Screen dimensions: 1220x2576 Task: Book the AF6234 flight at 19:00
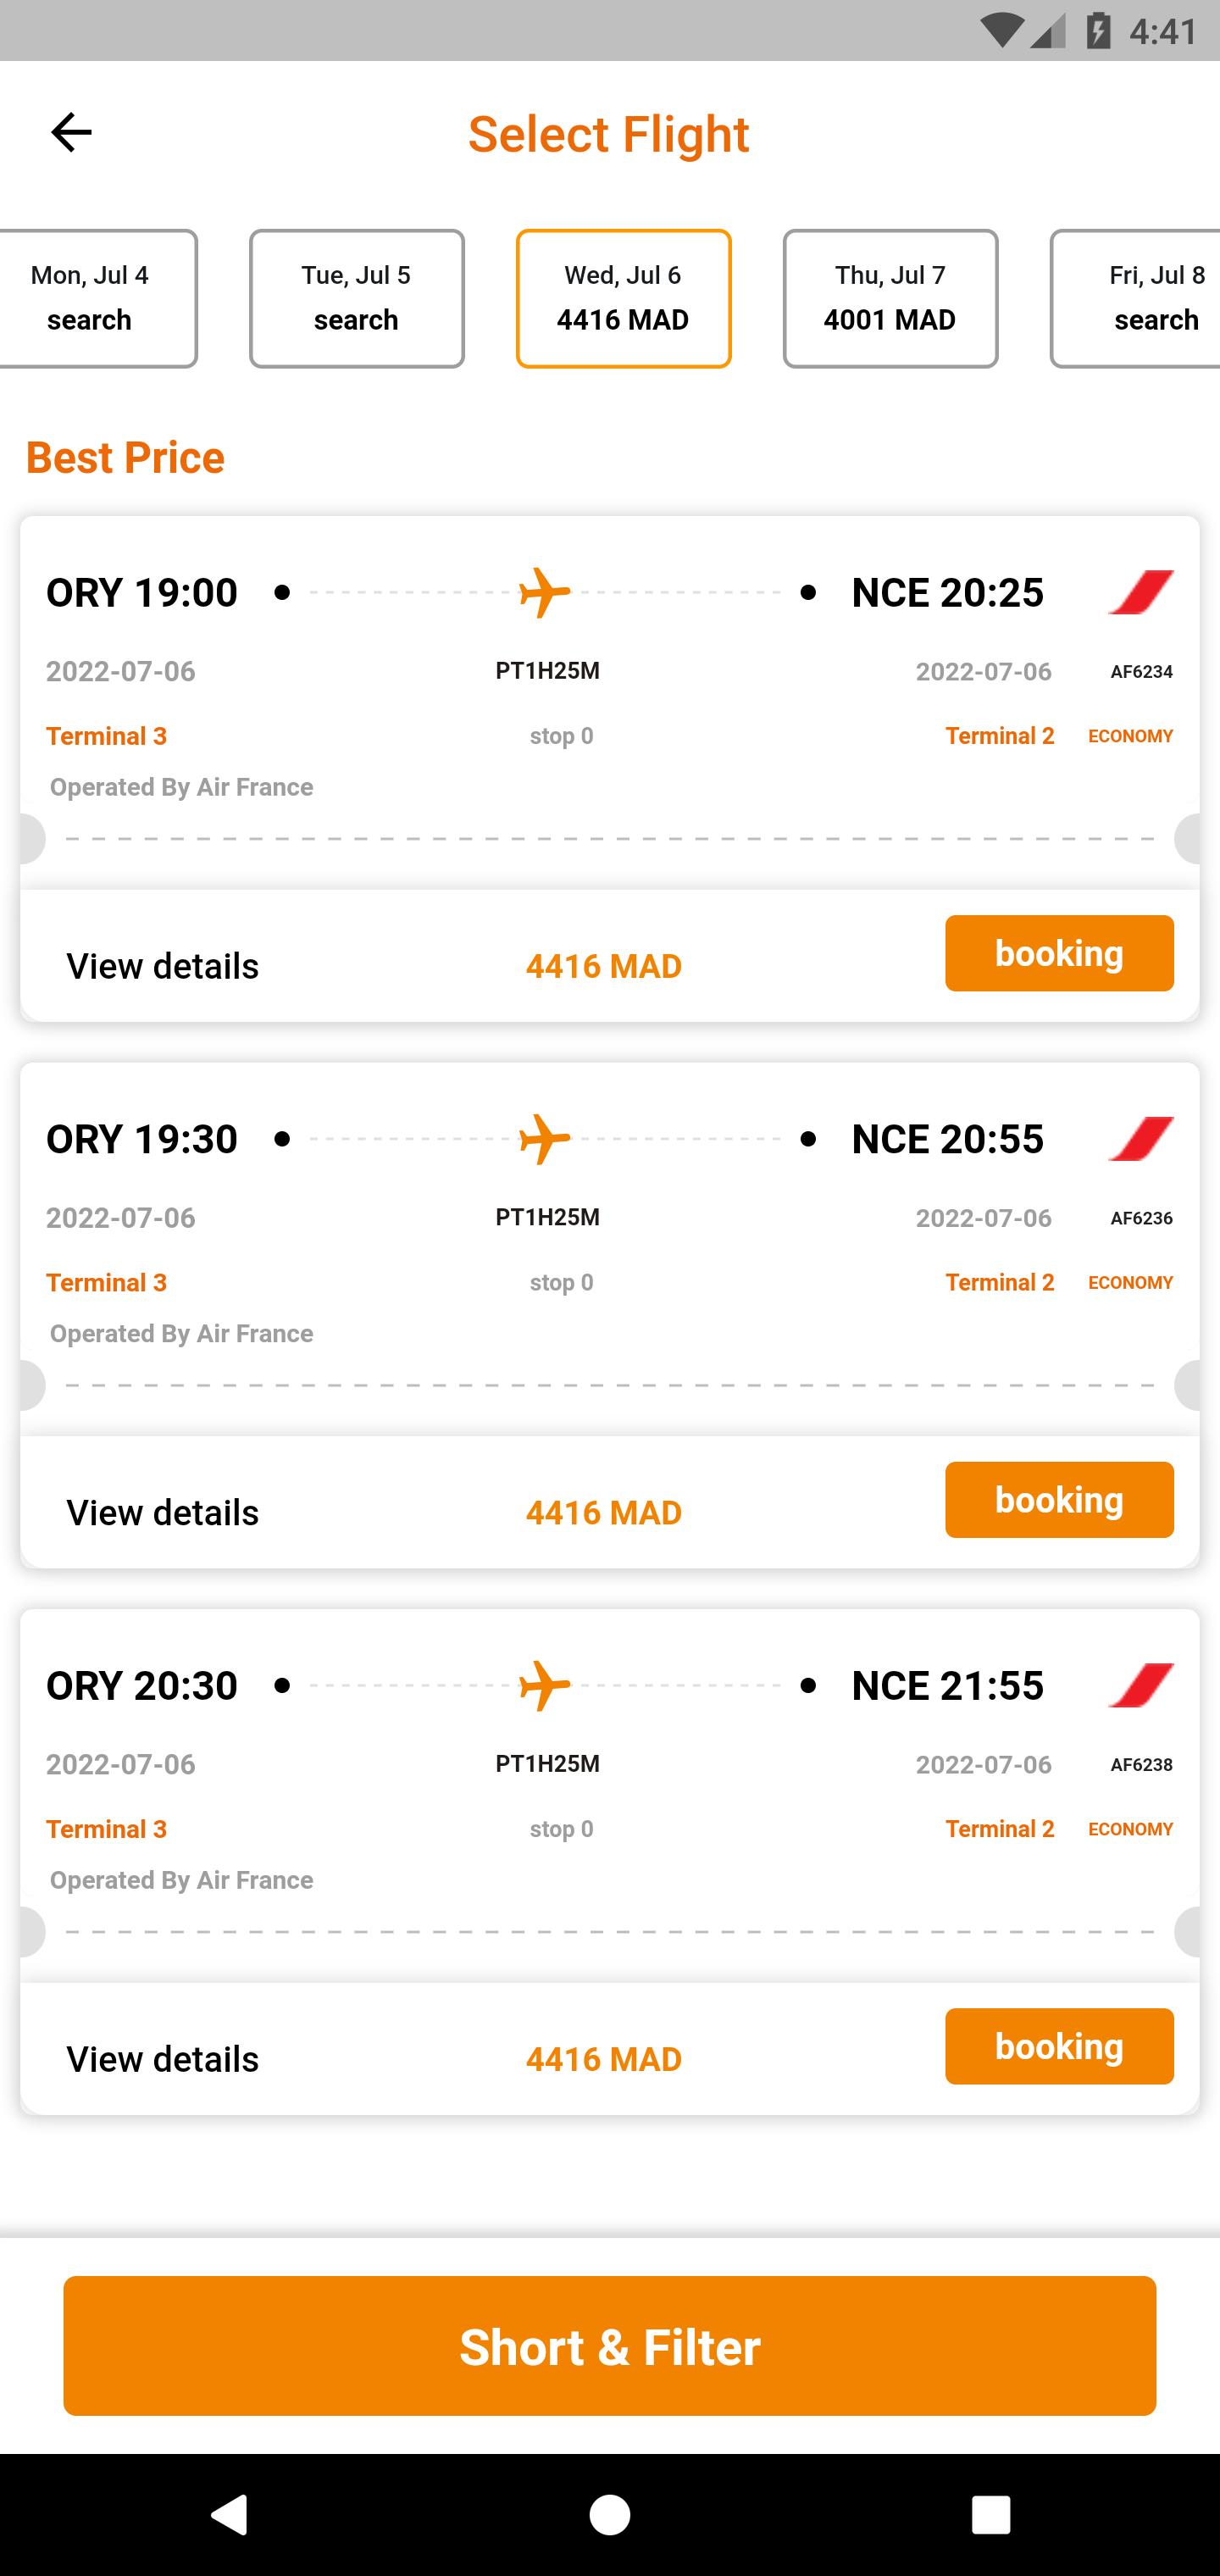pyautogui.click(x=1059, y=953)
